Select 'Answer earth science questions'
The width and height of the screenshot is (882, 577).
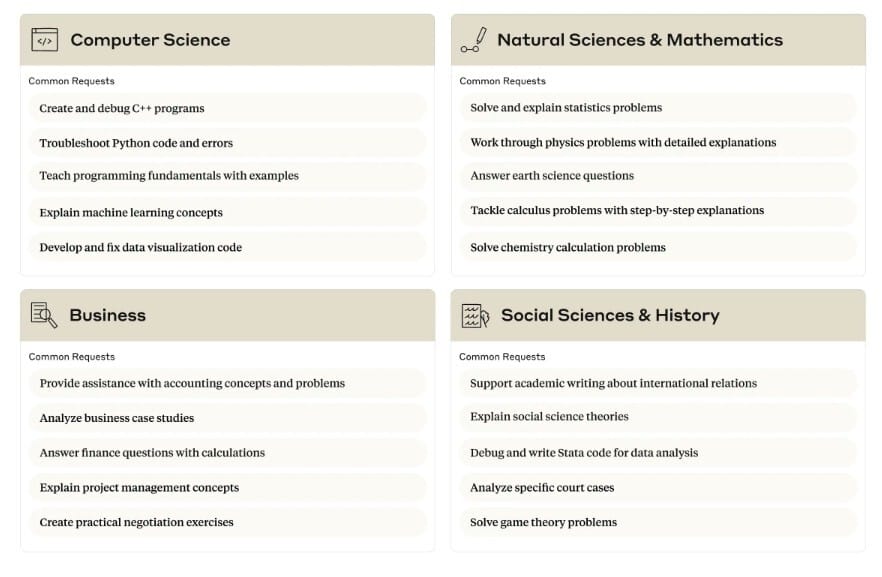552,176
